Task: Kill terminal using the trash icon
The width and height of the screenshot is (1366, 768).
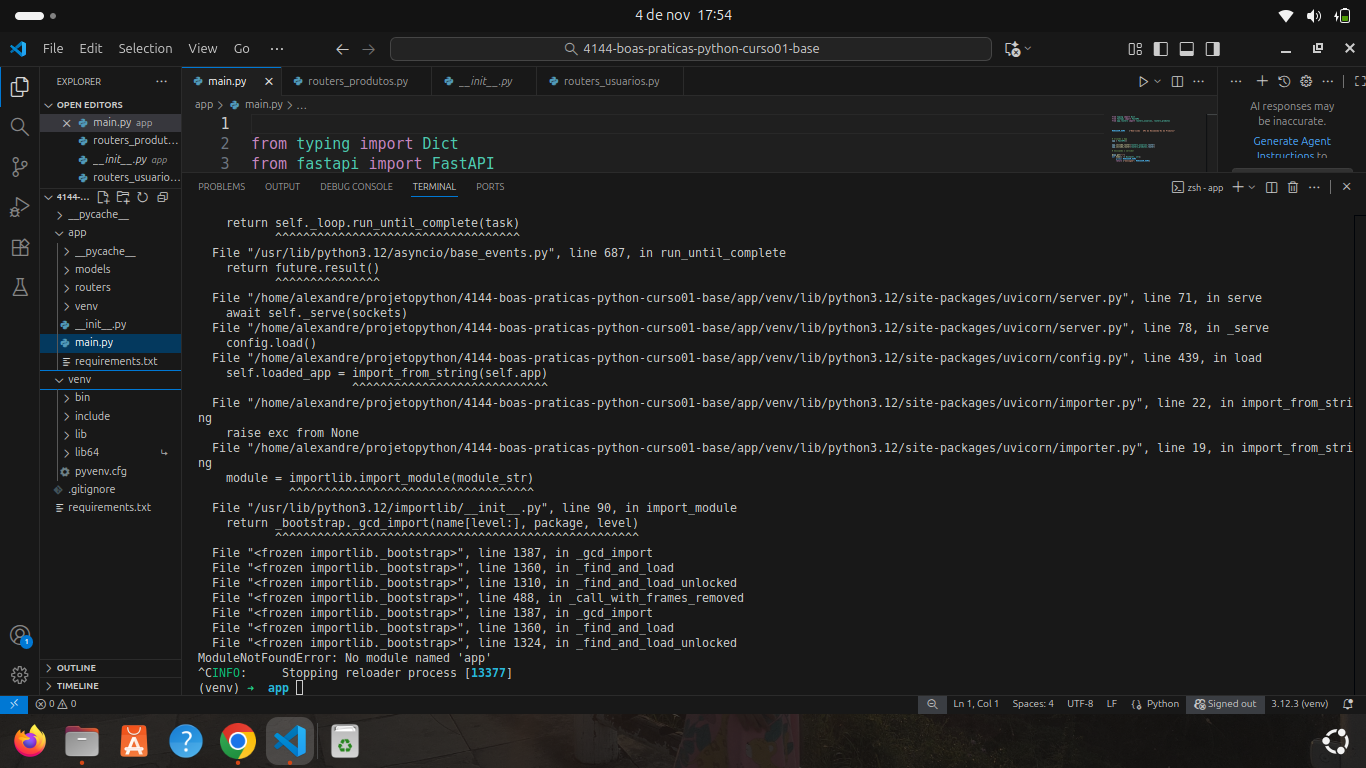Action: click(1292, 187)
